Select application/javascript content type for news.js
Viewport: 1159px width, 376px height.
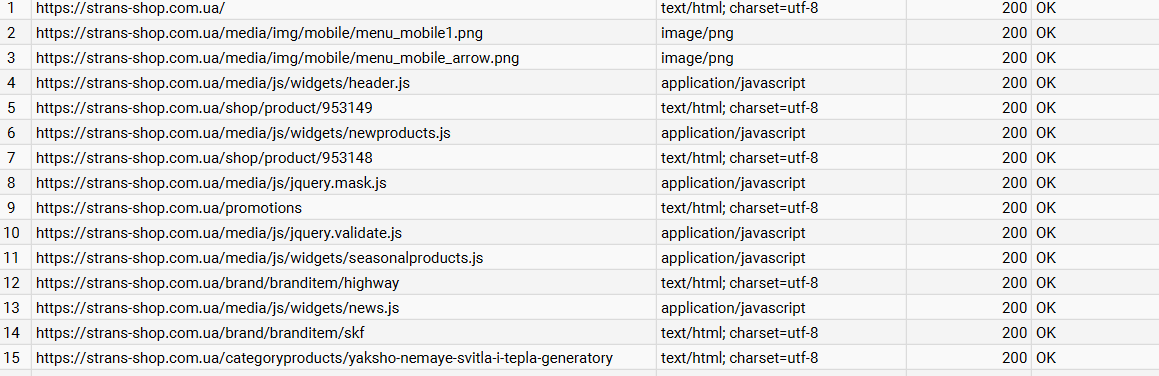733,307
